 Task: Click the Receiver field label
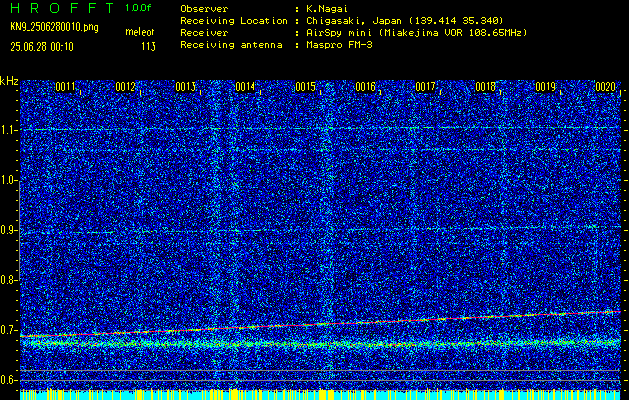point(204,33)
